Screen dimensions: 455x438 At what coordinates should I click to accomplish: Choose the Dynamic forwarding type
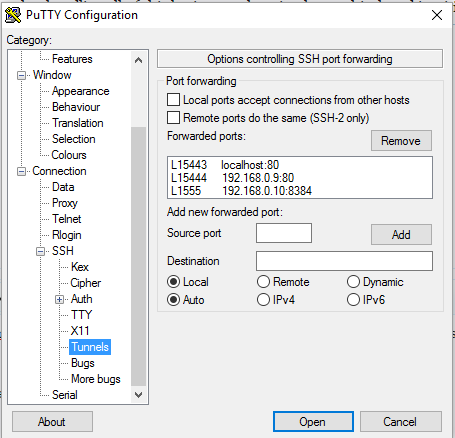point(353,282)
